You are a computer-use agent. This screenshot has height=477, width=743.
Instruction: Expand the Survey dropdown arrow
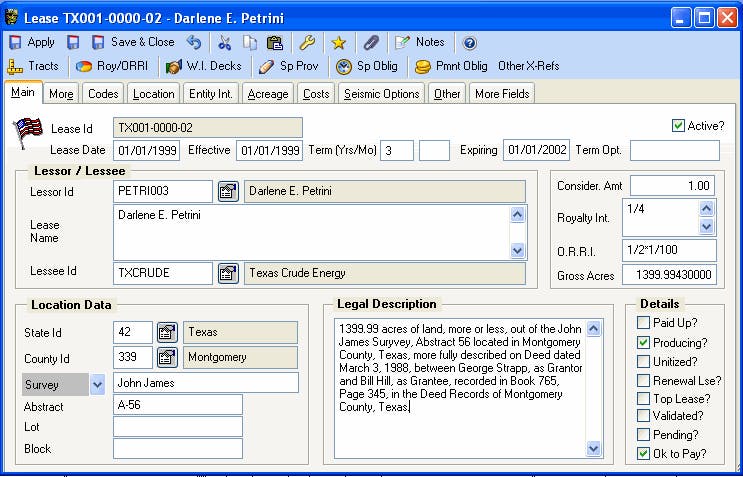point(97,384)
